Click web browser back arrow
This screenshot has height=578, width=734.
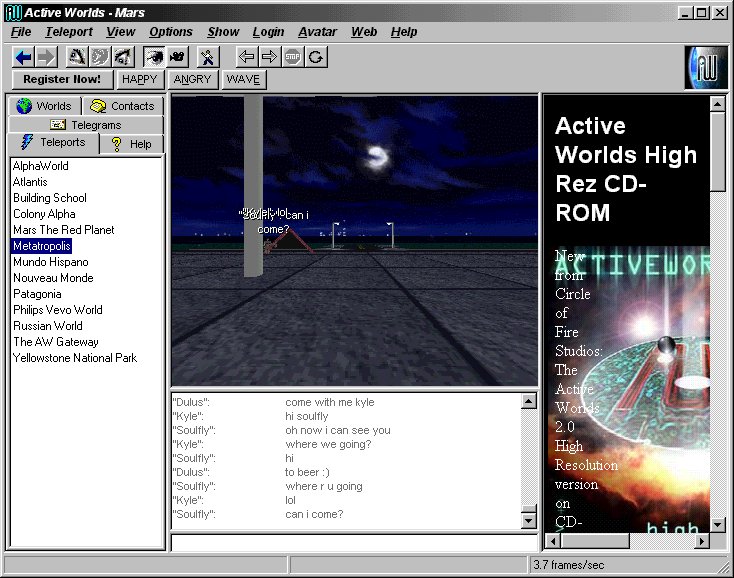click(246, 57)
